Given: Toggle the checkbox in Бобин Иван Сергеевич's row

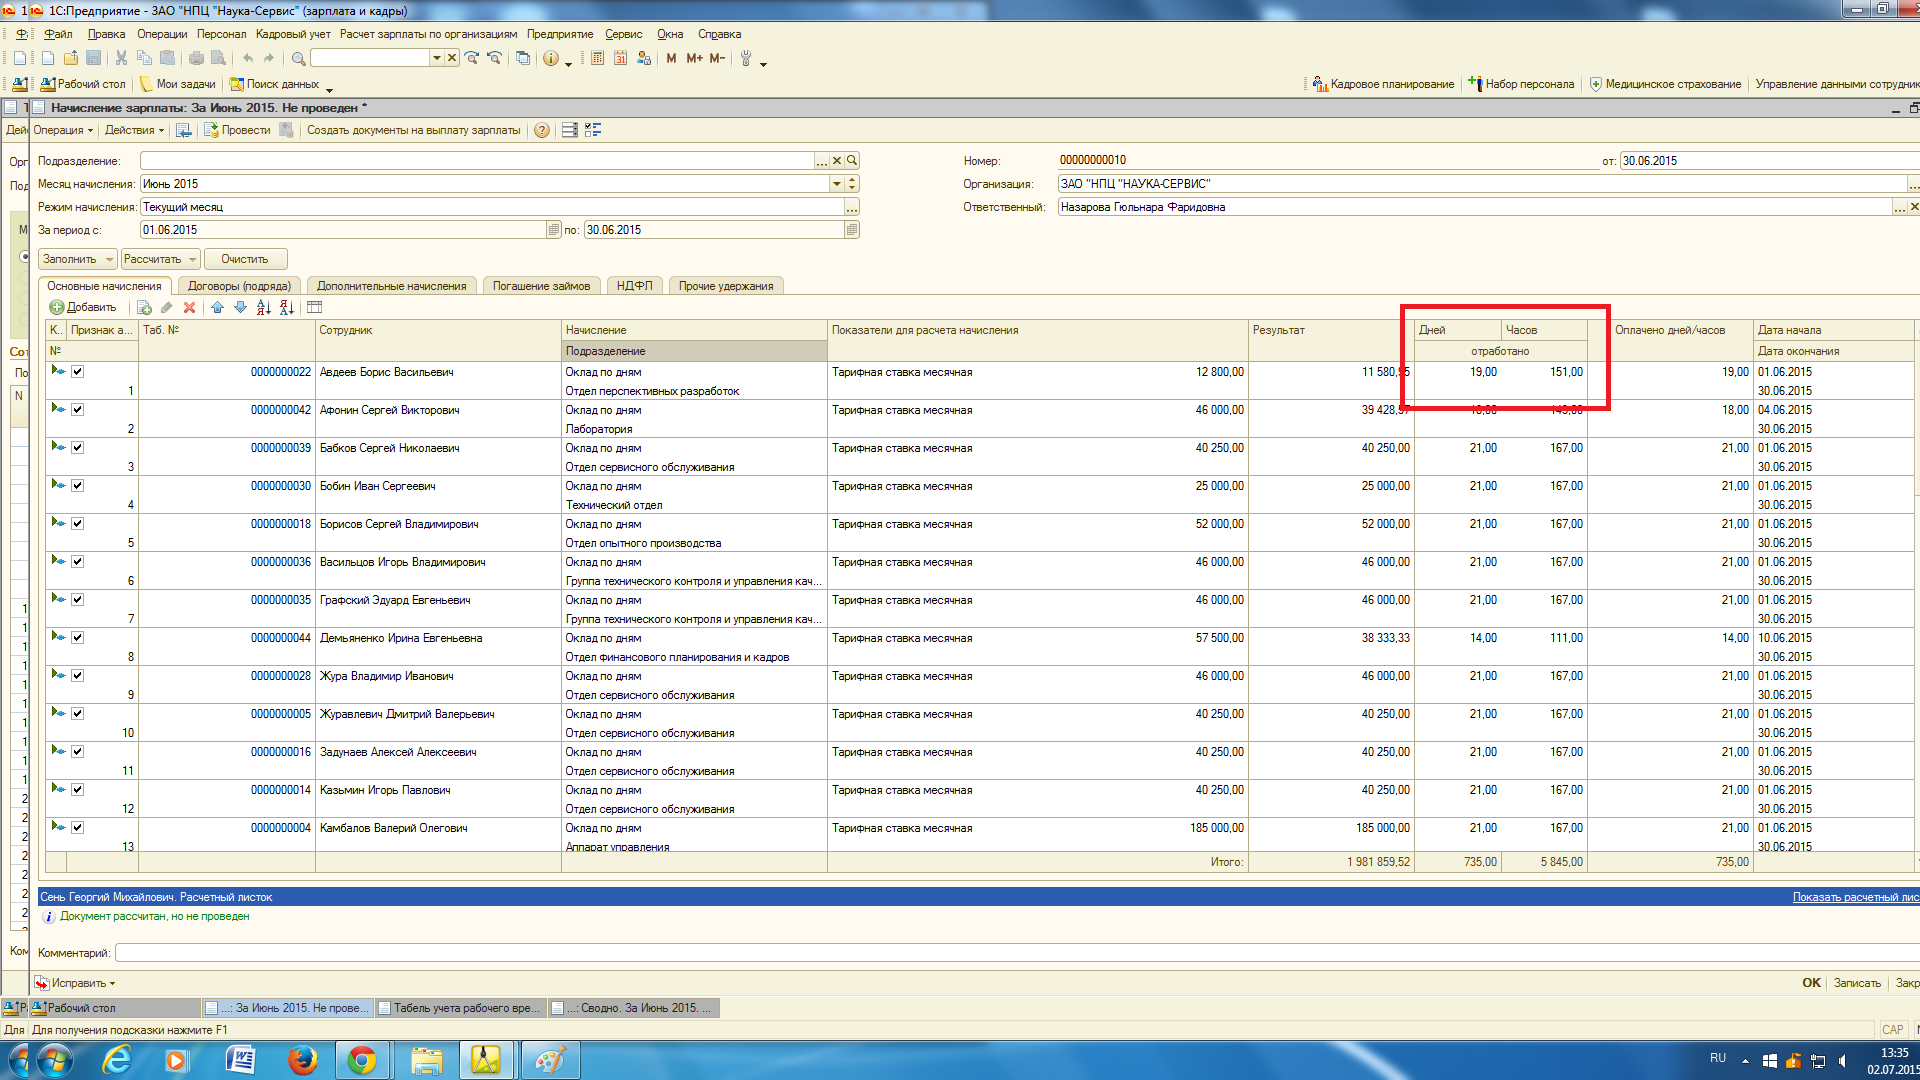Looking at the screenshot, I should [x=77, y=485].
